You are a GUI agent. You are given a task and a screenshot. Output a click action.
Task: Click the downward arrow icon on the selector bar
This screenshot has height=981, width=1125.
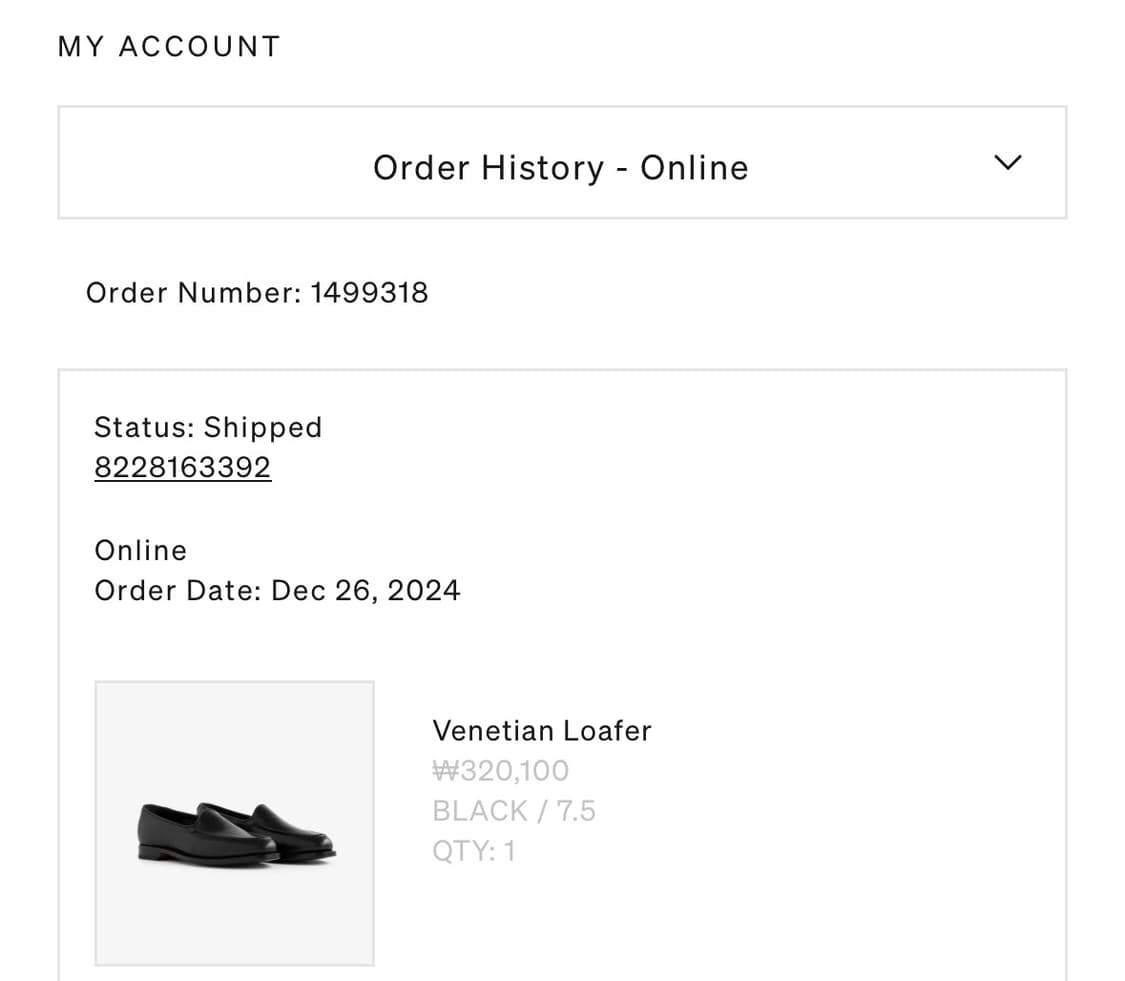coord(1007,162)
